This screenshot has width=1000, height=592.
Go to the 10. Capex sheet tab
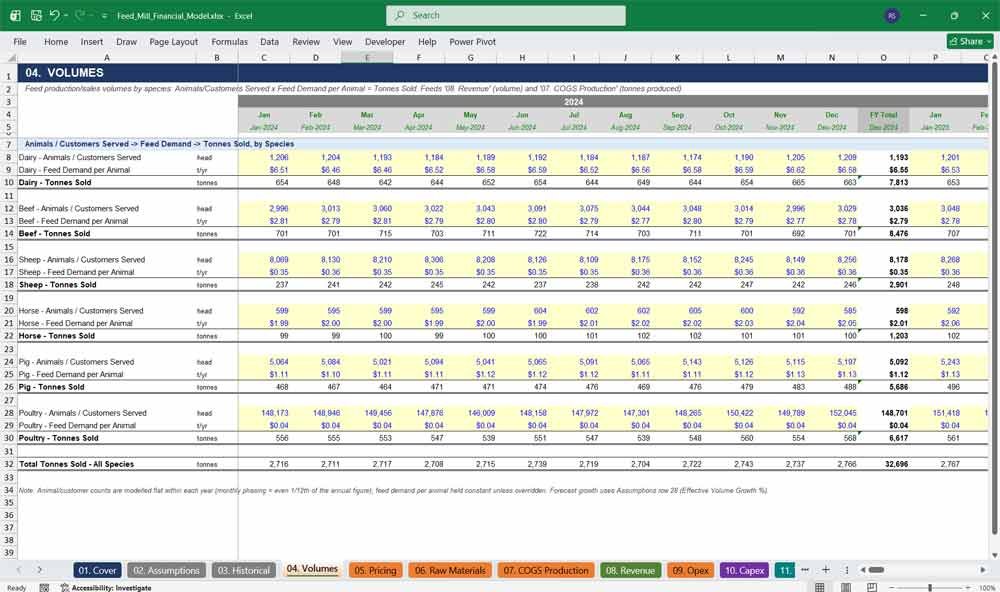pos(744,570)
